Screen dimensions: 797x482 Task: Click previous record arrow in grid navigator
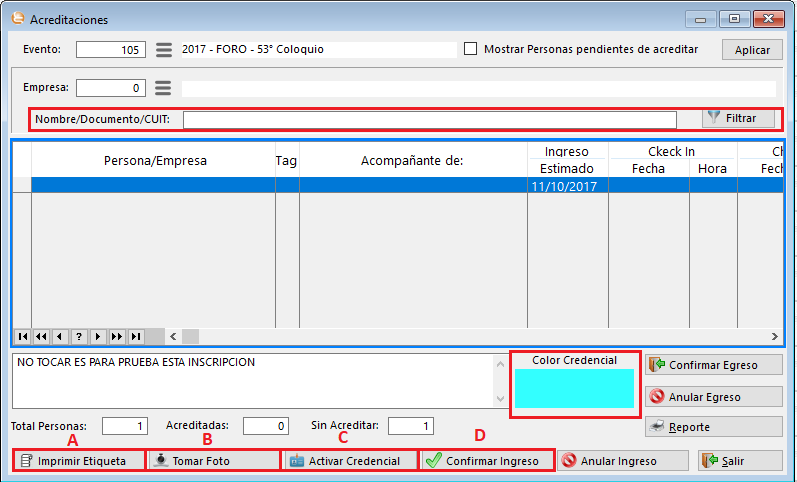[x=60, y=336]
